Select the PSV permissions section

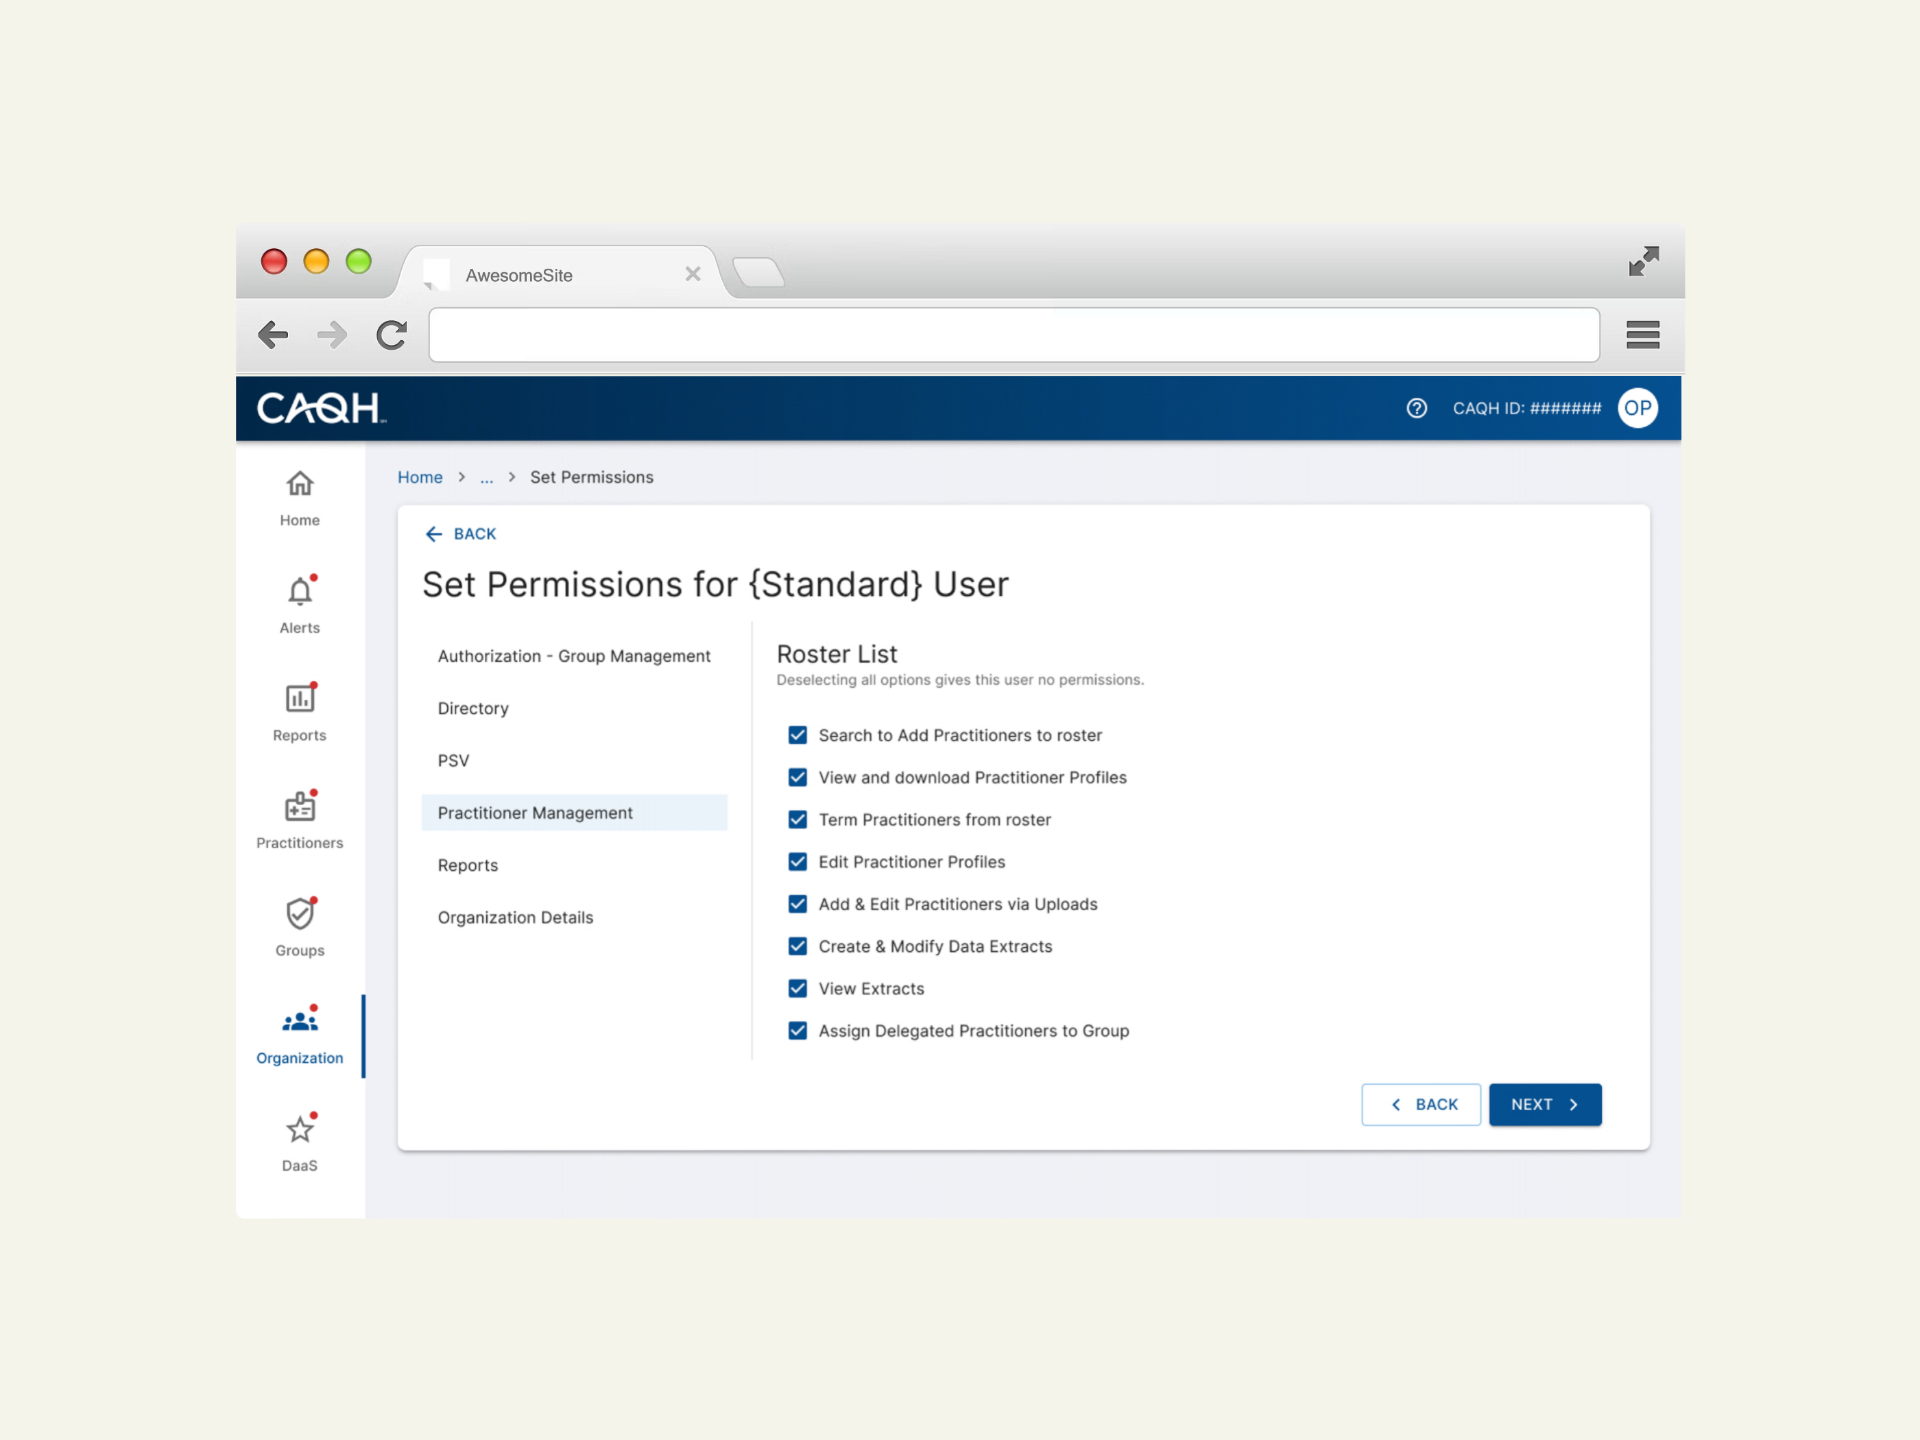[x=574, y=760]
